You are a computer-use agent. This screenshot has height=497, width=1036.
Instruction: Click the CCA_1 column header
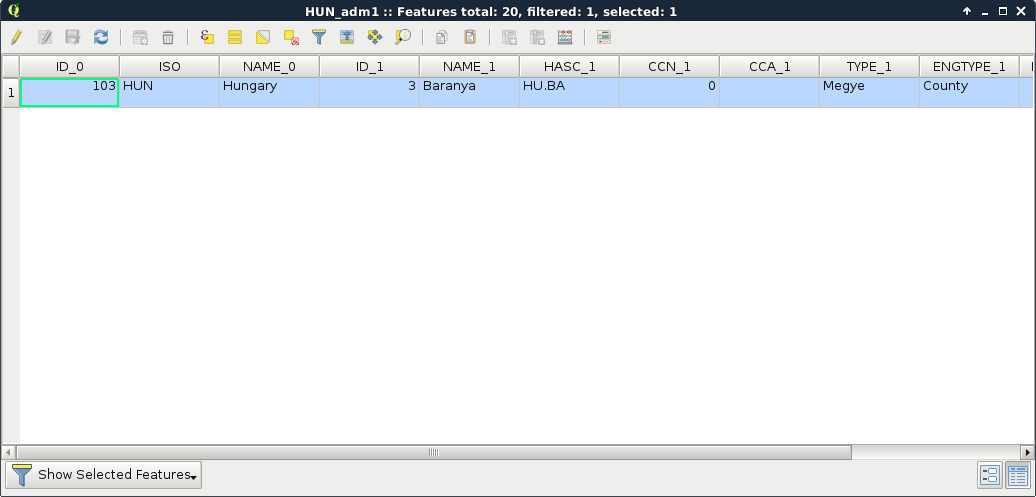pyautogui.click(x=770, y=67)
